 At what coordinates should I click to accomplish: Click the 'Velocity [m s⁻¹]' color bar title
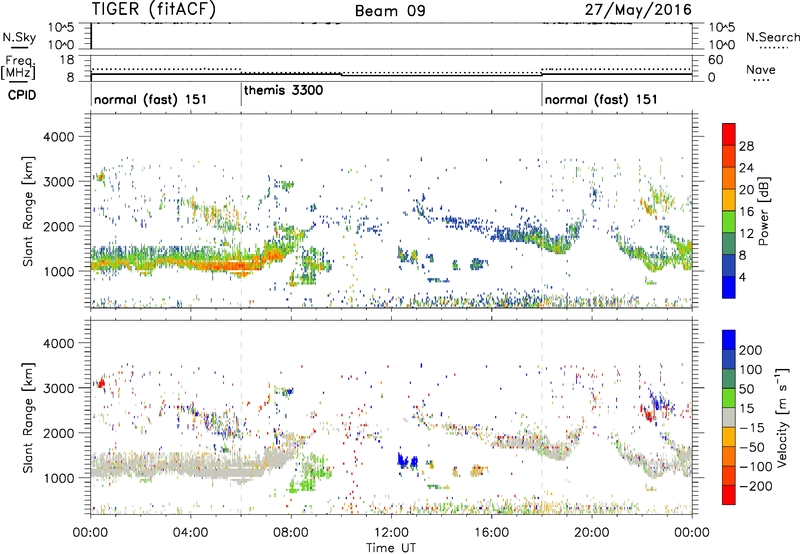tap(783, 417)
